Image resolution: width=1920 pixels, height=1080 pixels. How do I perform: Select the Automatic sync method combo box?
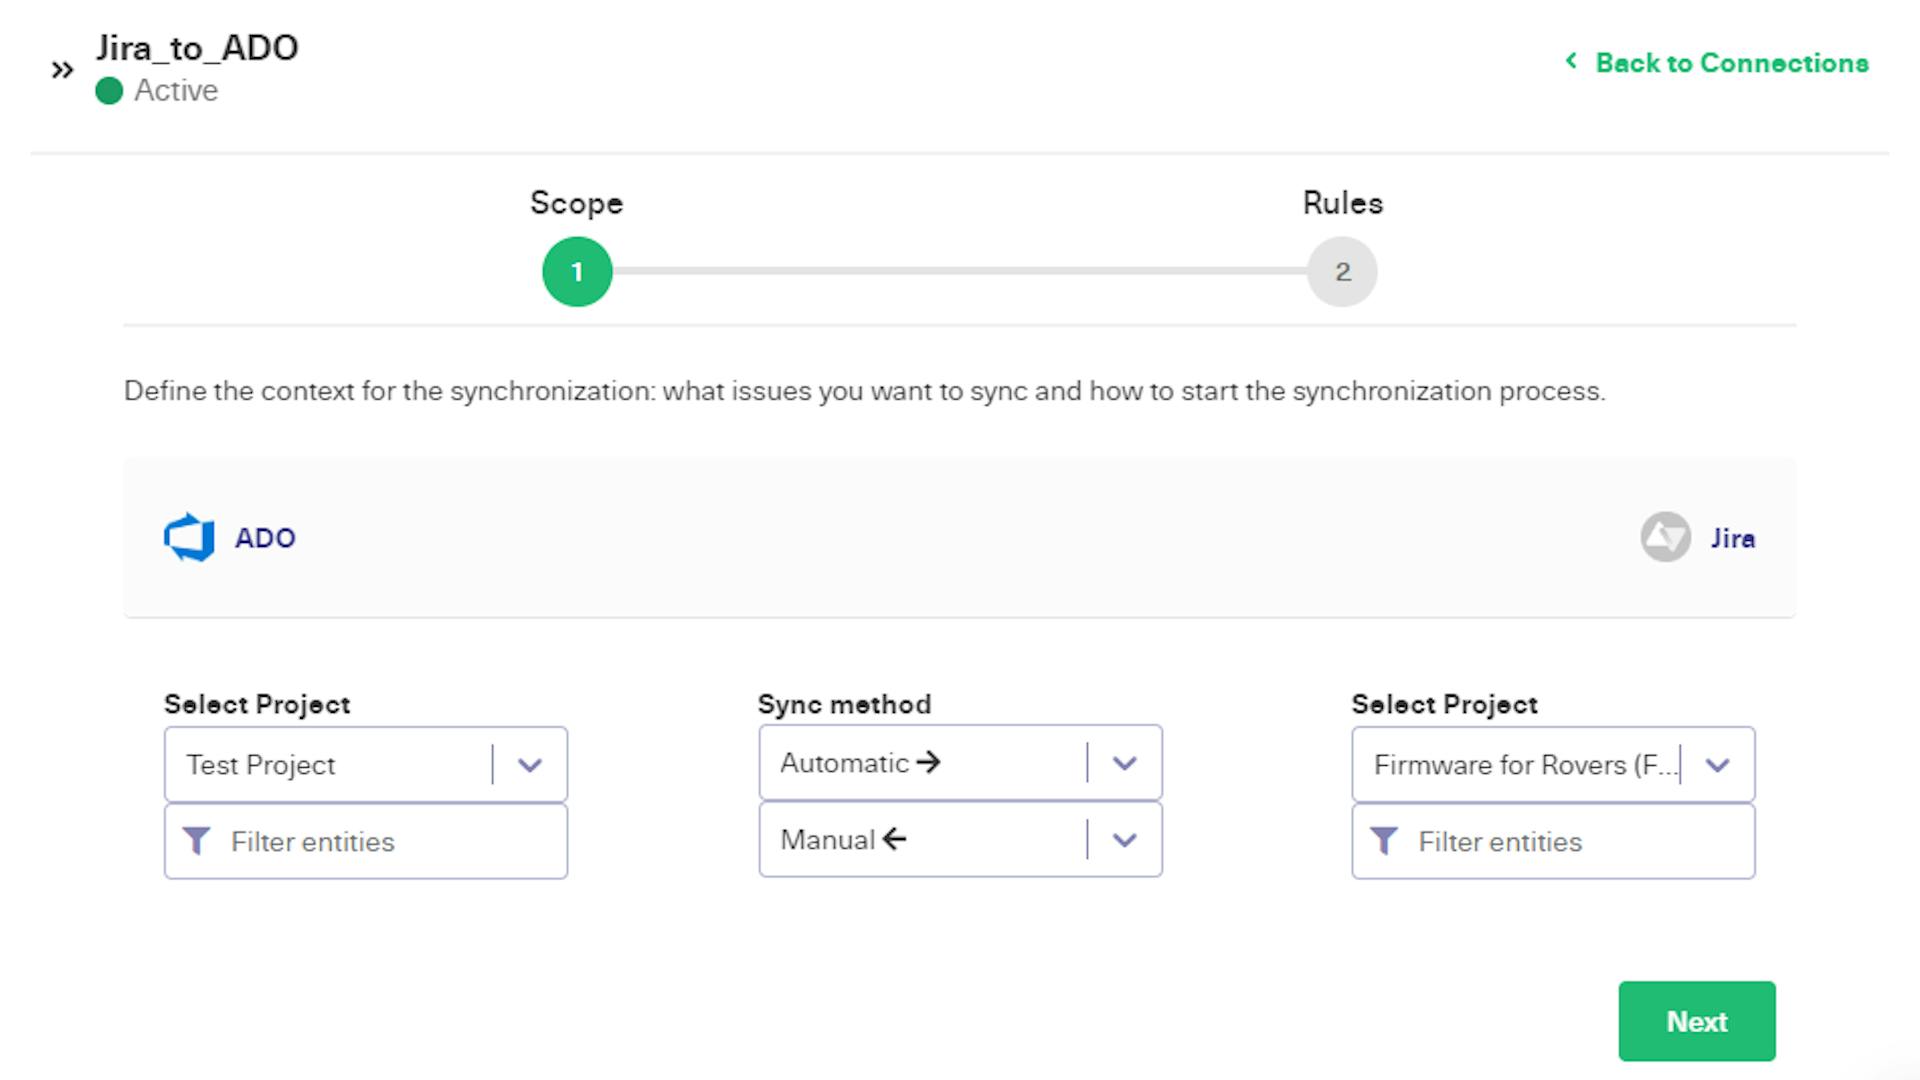[x=961, y=763]
